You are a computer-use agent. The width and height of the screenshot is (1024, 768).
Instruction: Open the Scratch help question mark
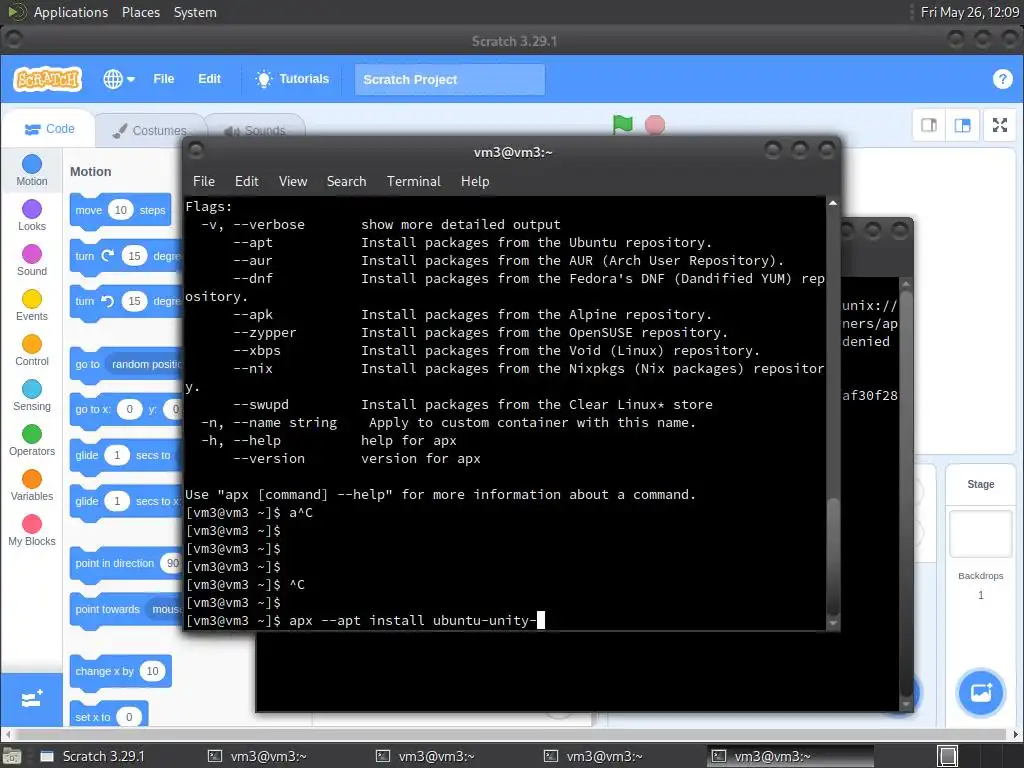tap(1002, 79)
